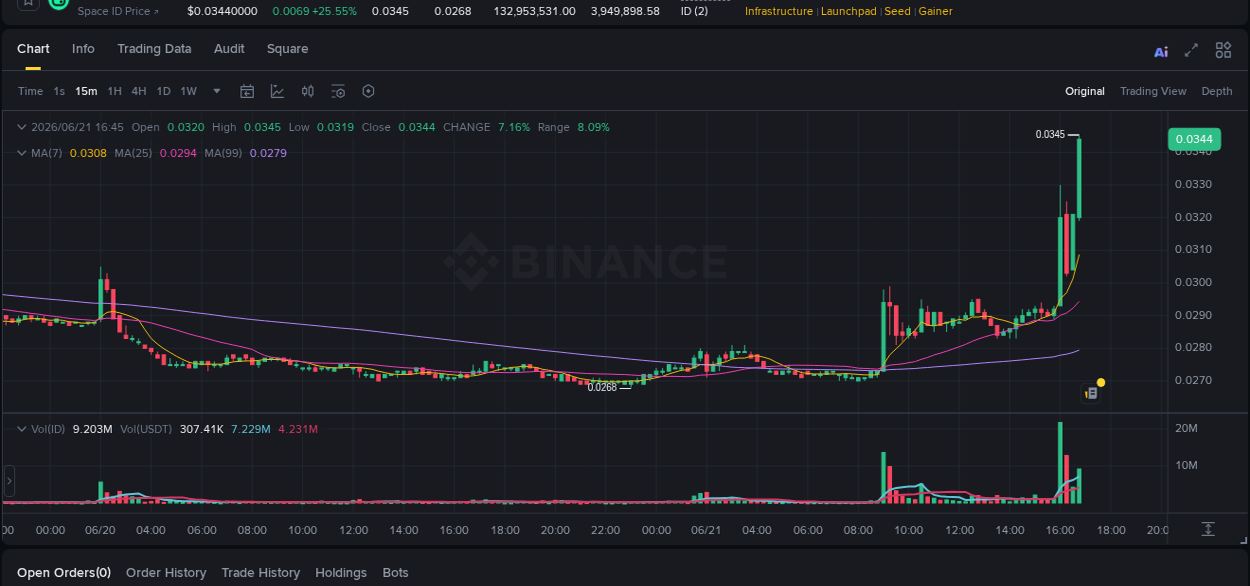The image size is (1250, 586).
Task: Collapse the MA indicator legend chevron
Action: coord(22,153)
